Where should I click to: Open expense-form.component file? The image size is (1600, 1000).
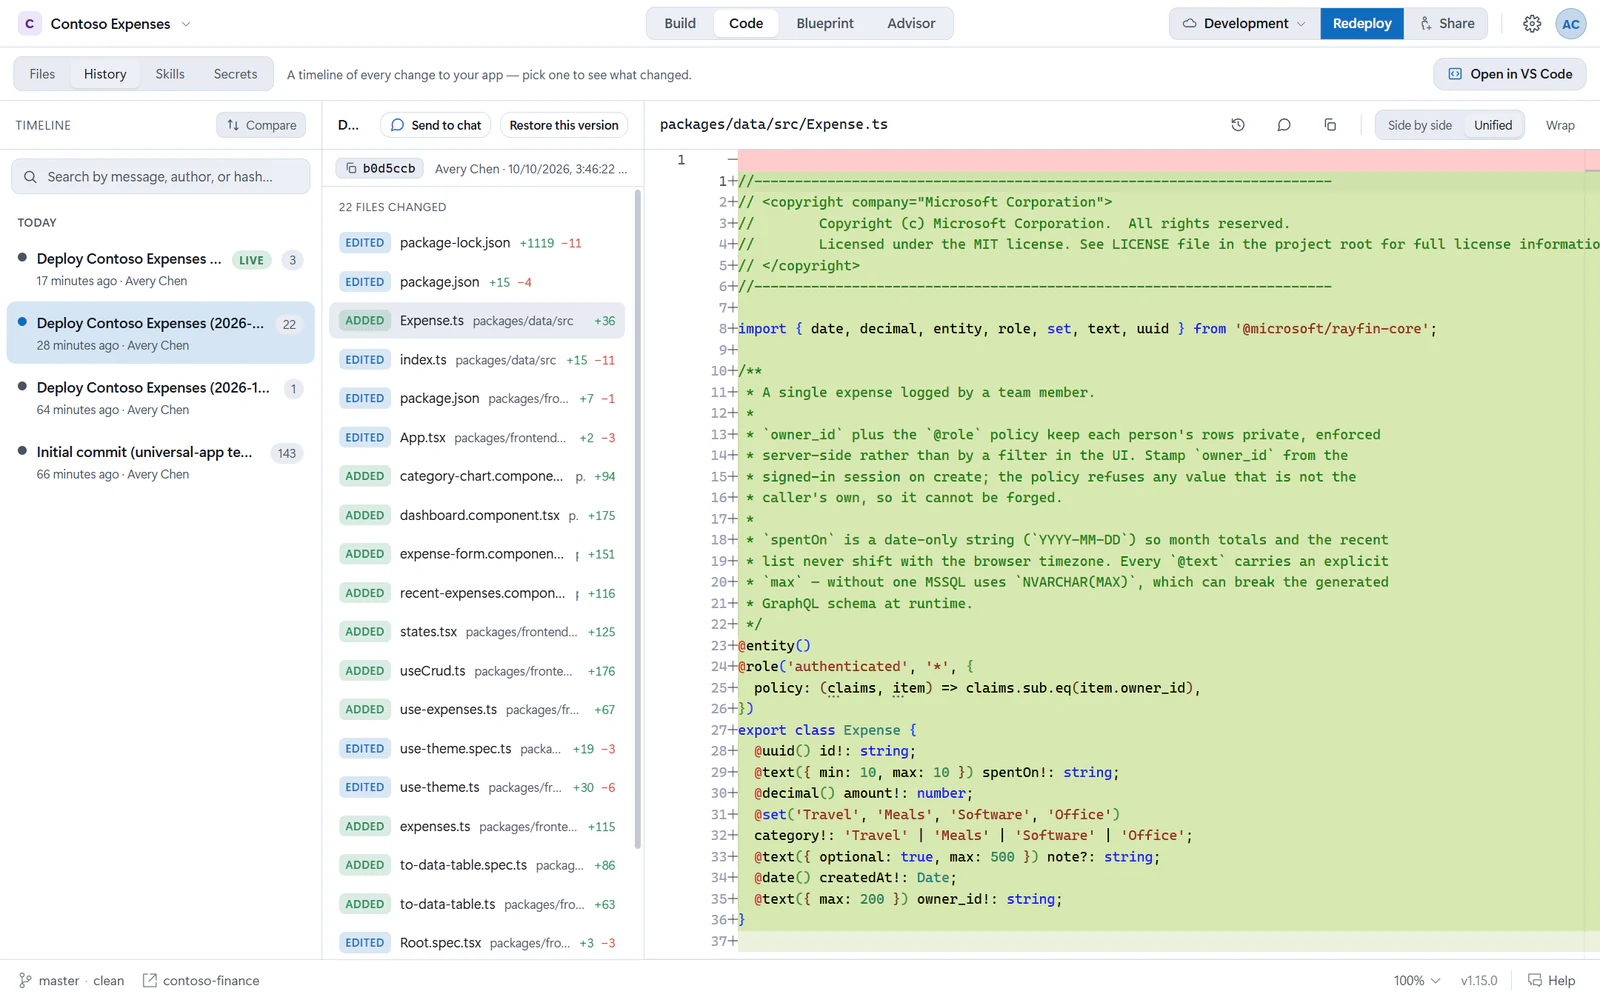pyautogui.click(x=477, y=554)
